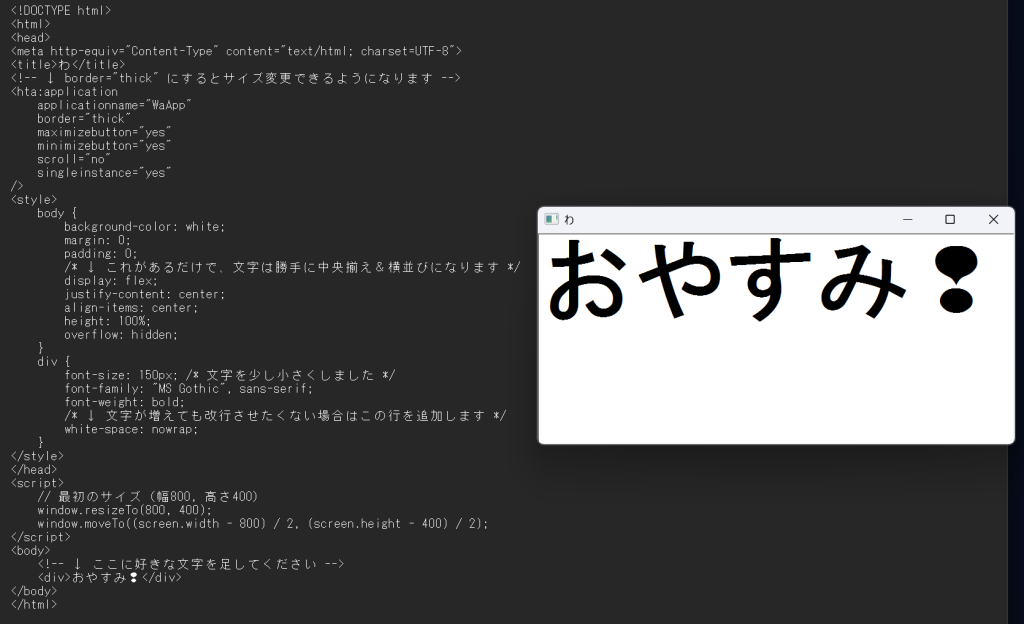
Task: Click the app icon in the わ window title bar
Action: coord(551,220)
